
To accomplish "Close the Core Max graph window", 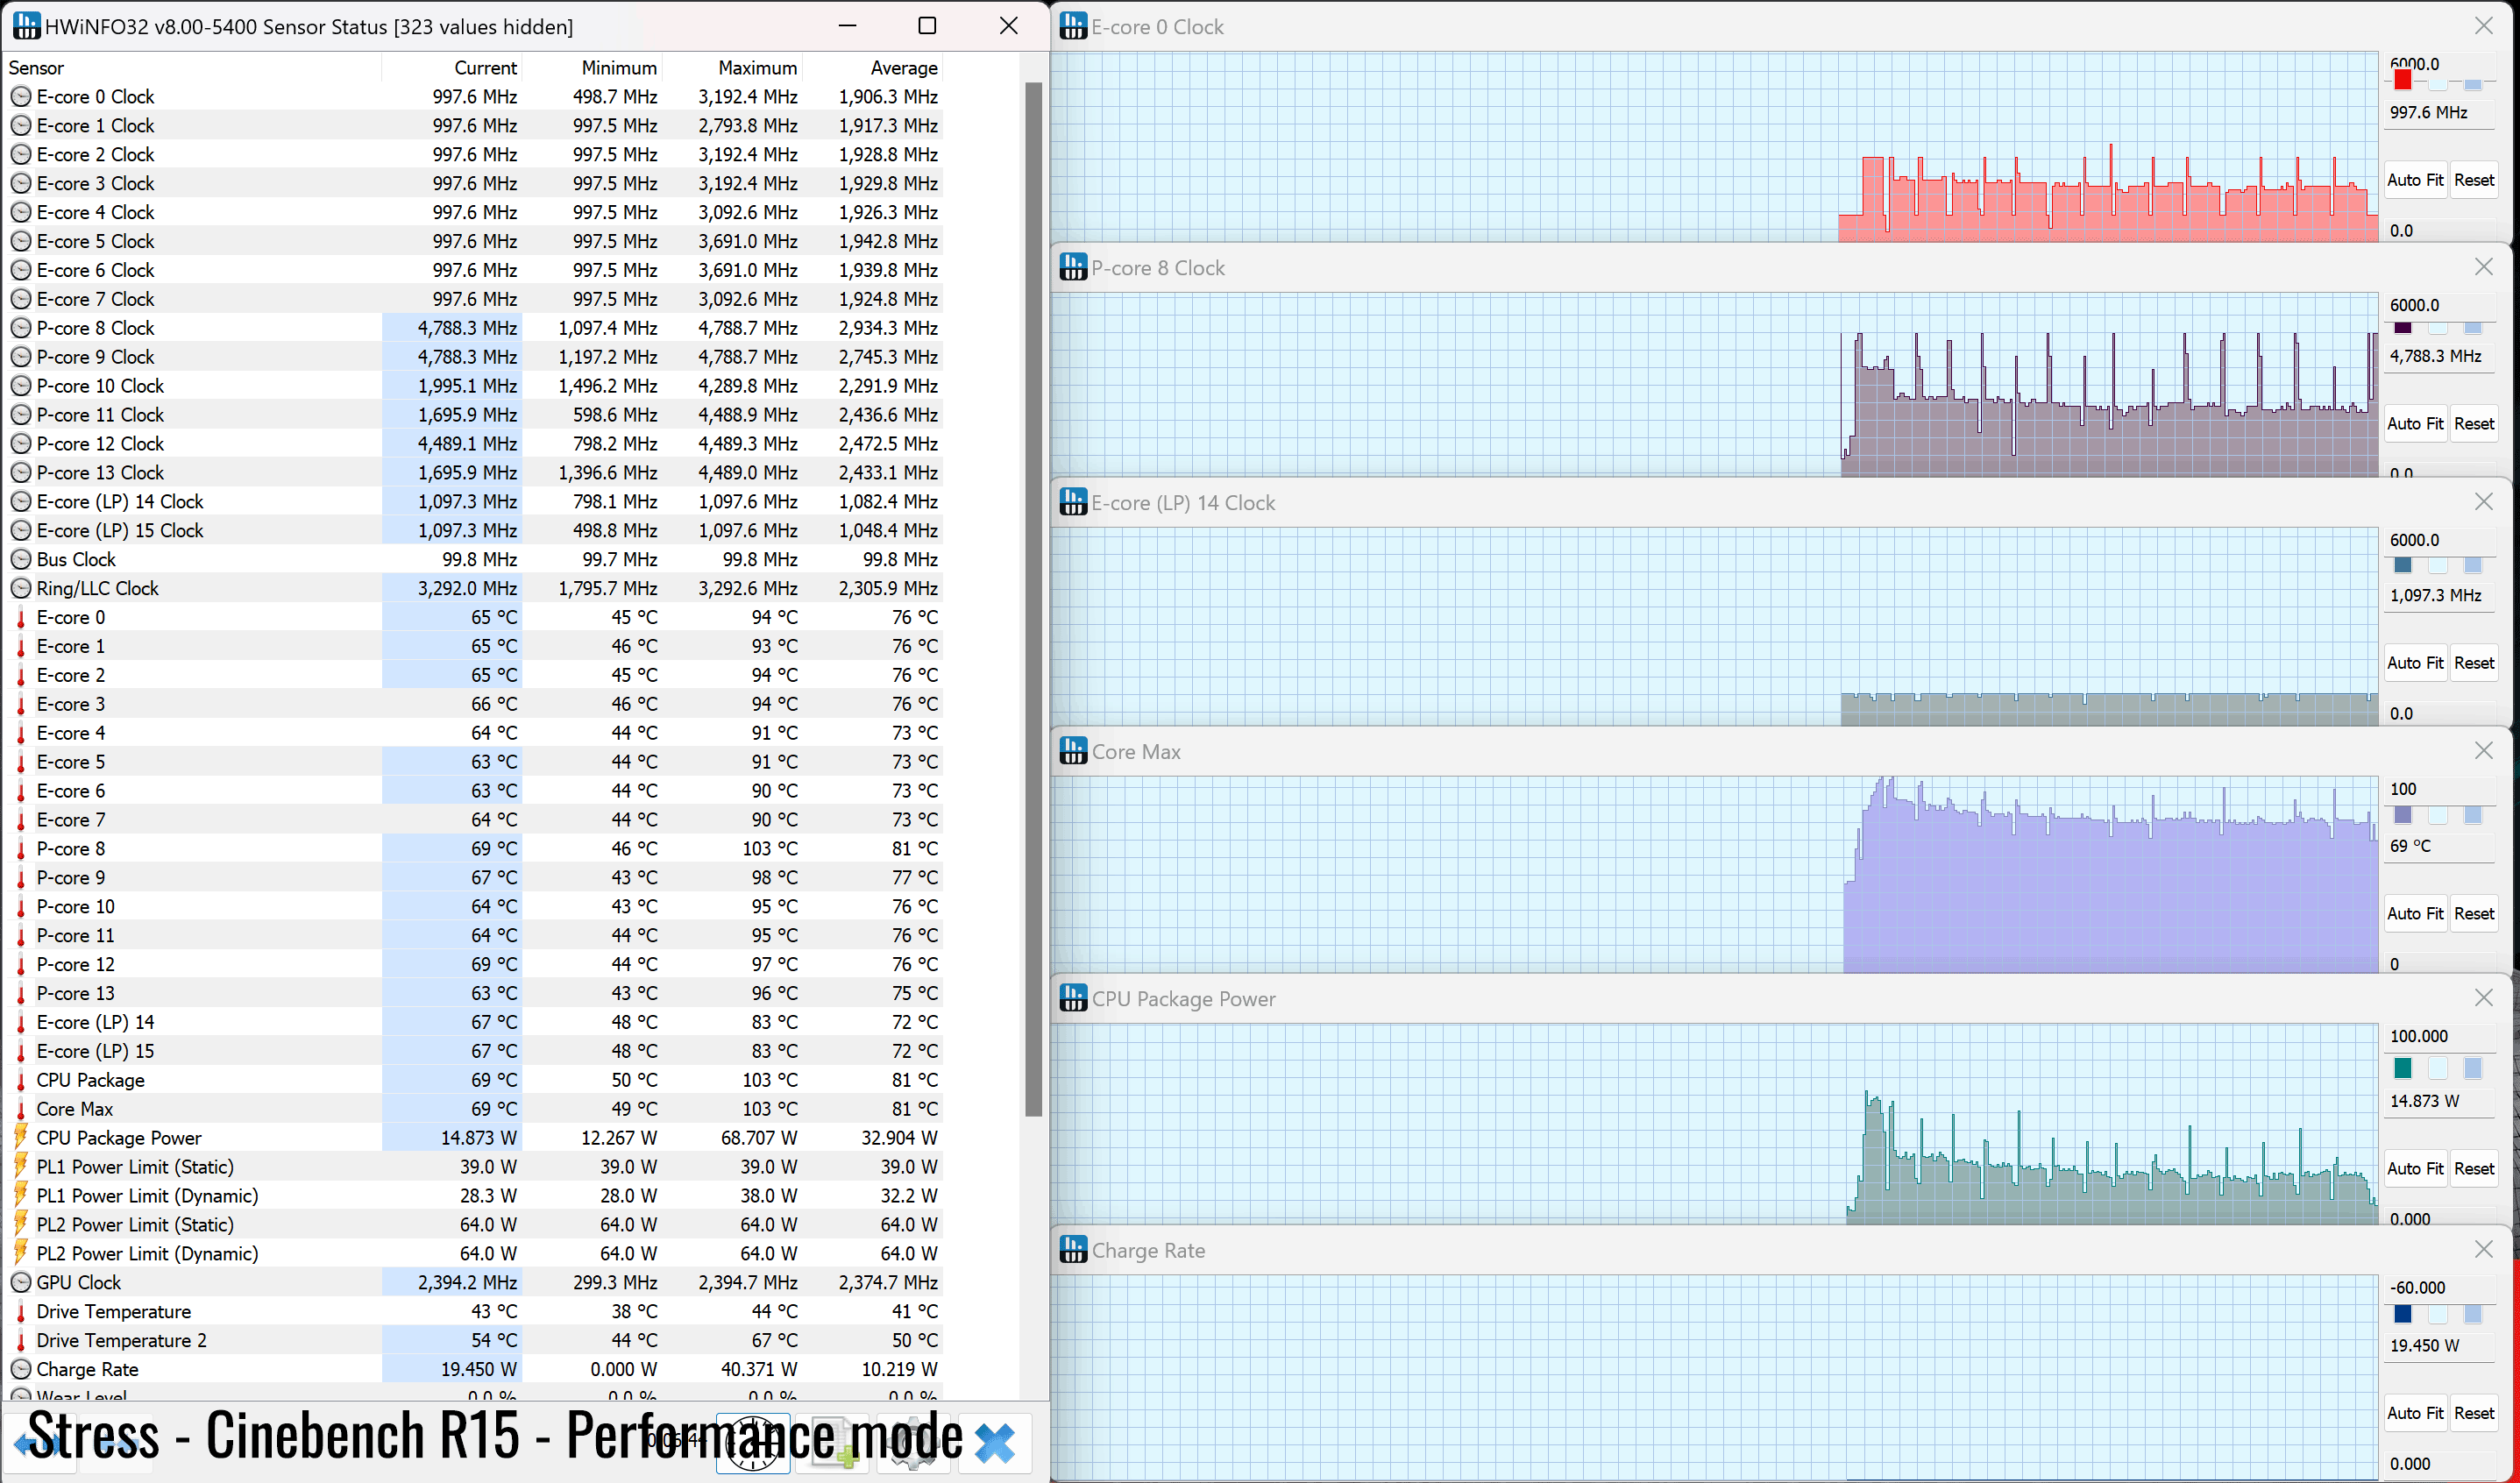I will coord(2483,750).
